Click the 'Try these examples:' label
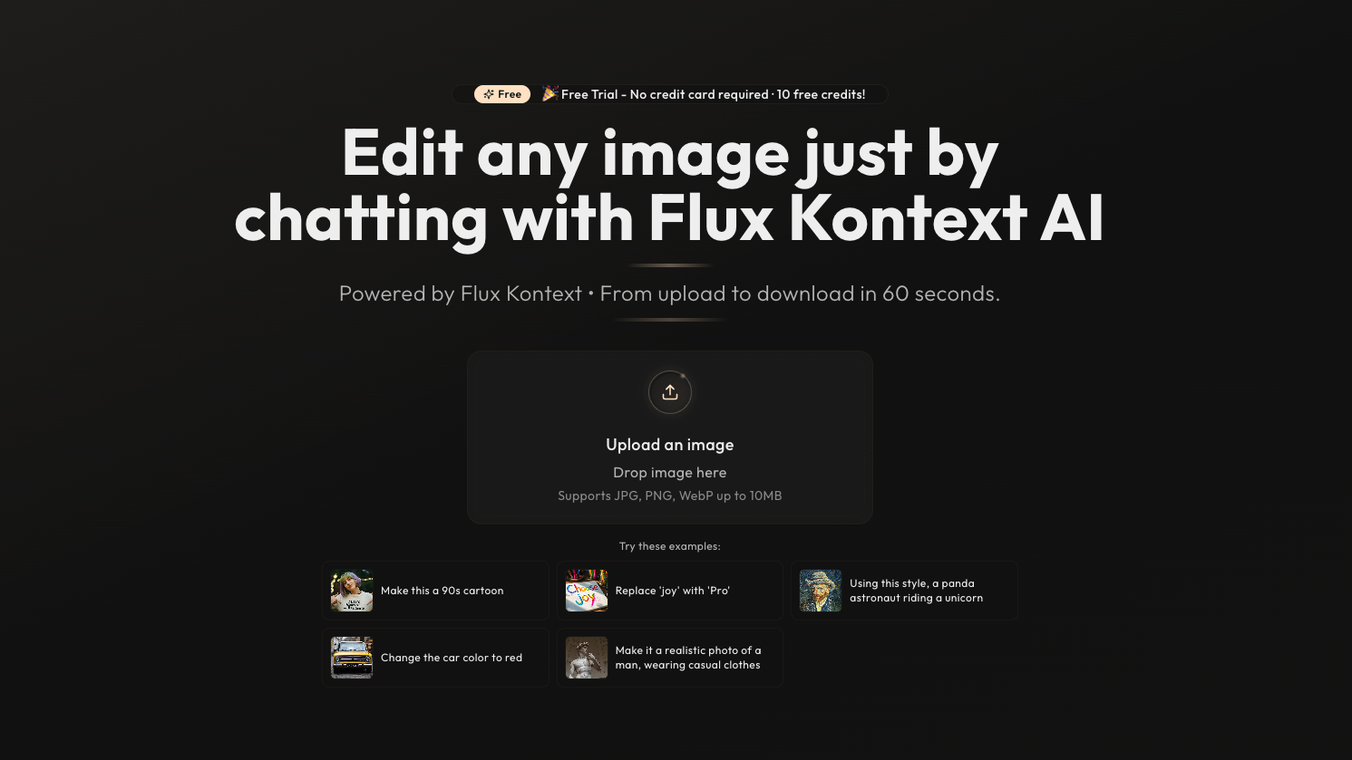This screenshot has height=760, width=1352. [x=670, y=546]
